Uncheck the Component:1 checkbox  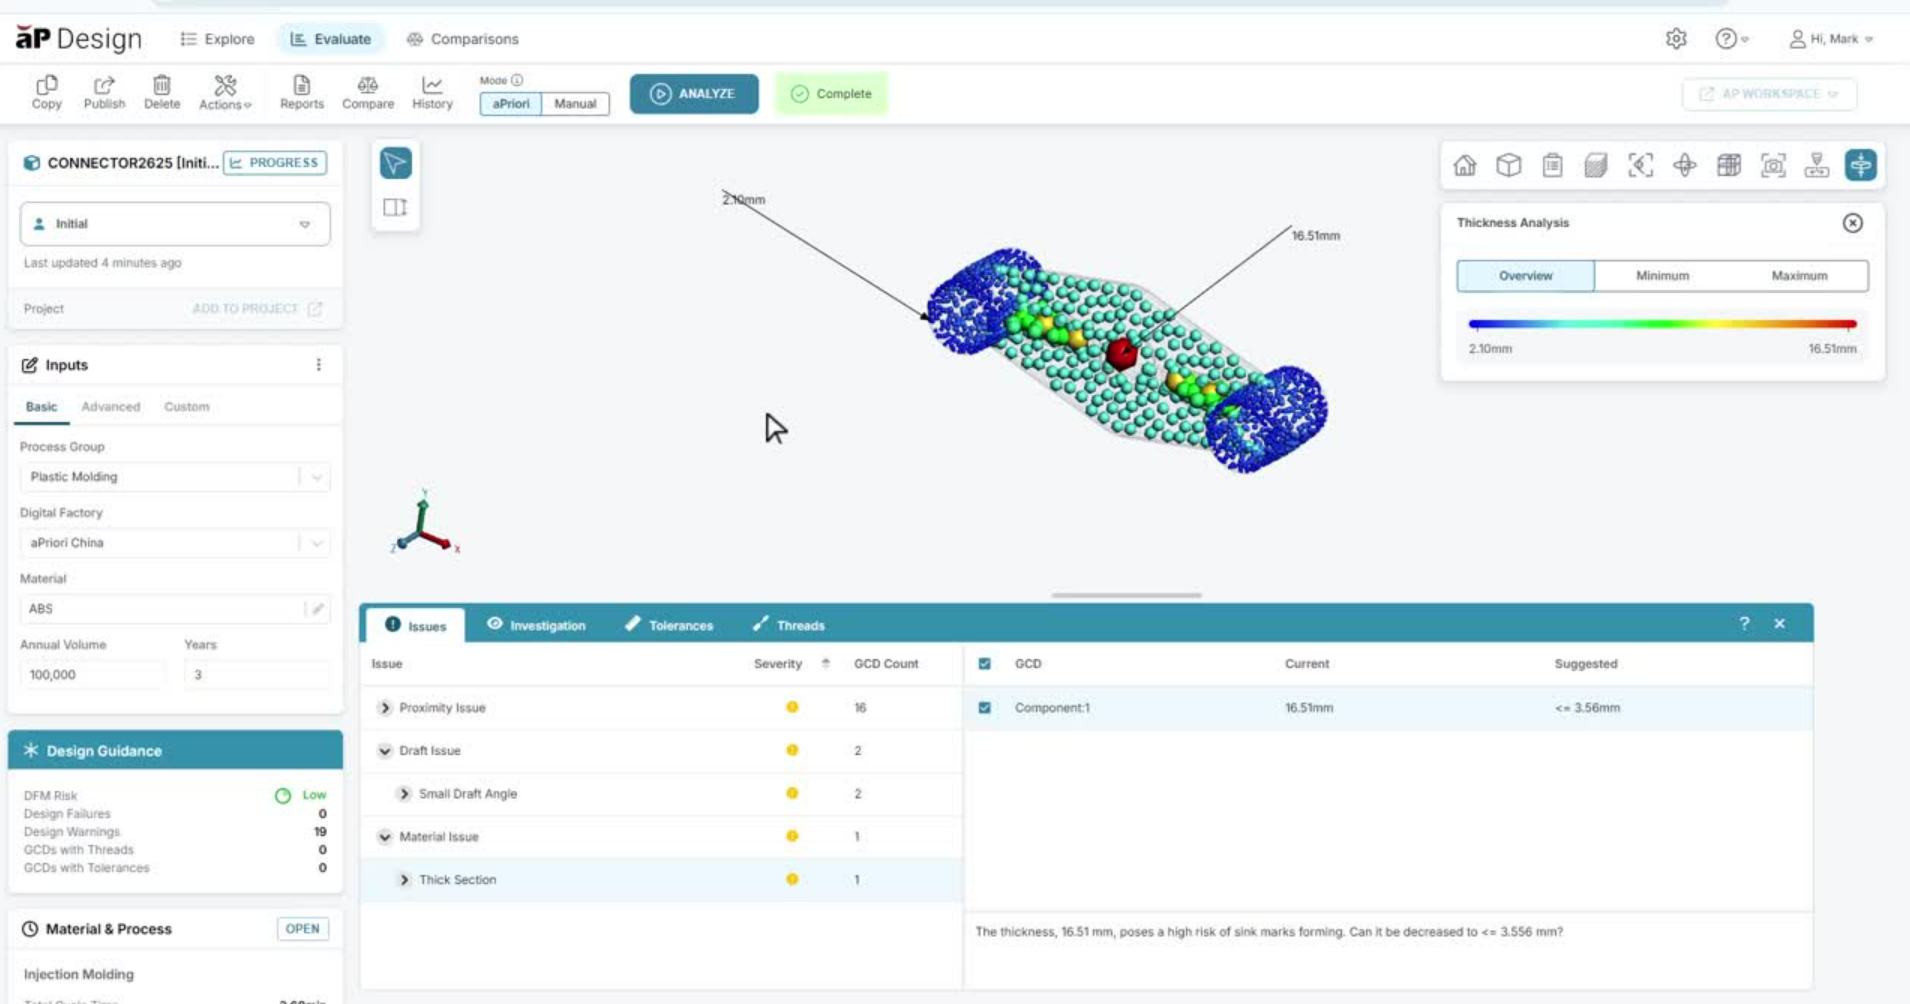coord(985,708)
